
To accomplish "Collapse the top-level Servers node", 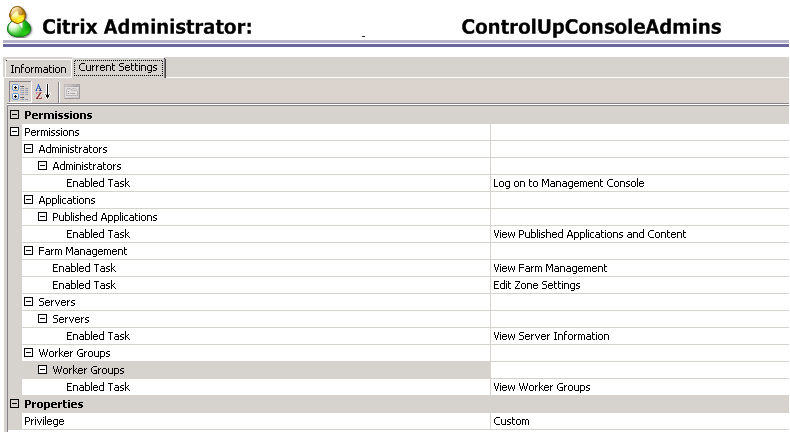I will tap(29, 302).
